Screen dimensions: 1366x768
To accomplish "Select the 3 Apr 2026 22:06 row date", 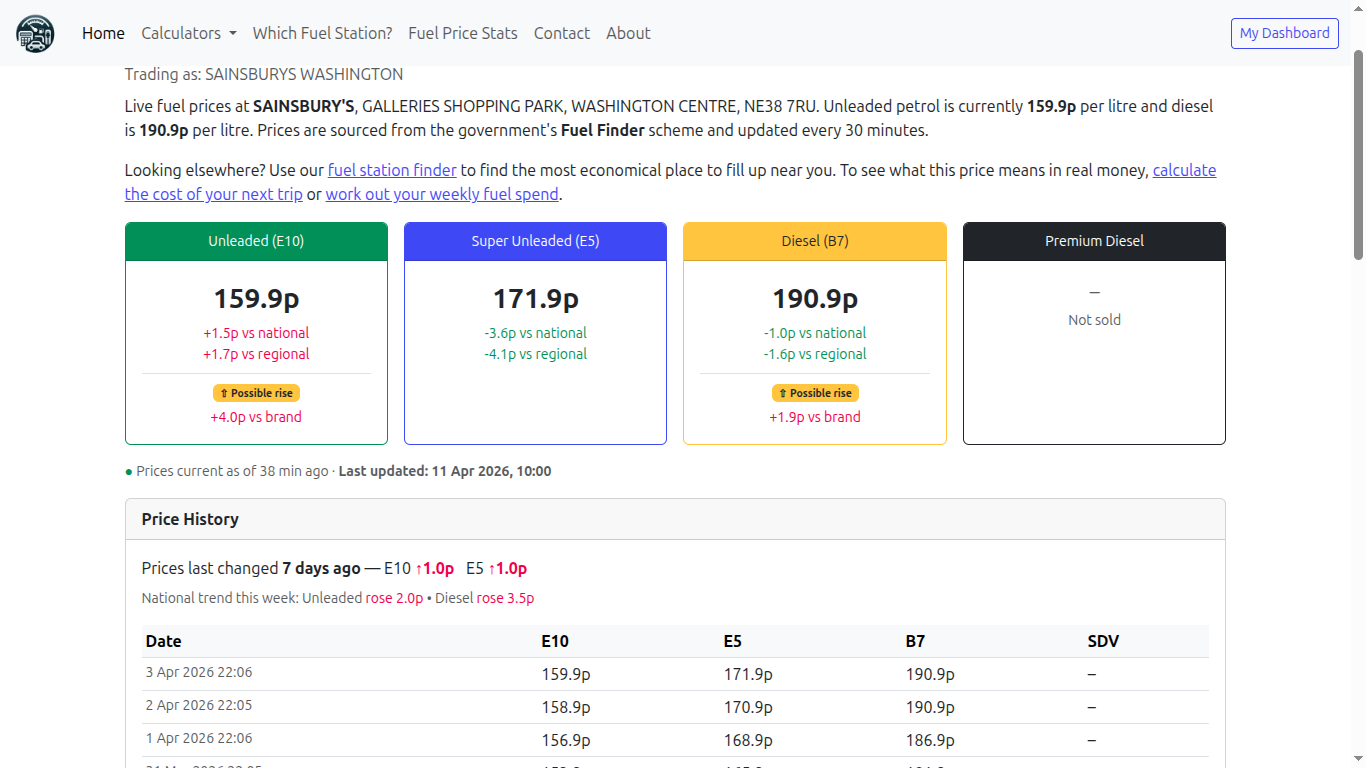I will click(199, 672).
